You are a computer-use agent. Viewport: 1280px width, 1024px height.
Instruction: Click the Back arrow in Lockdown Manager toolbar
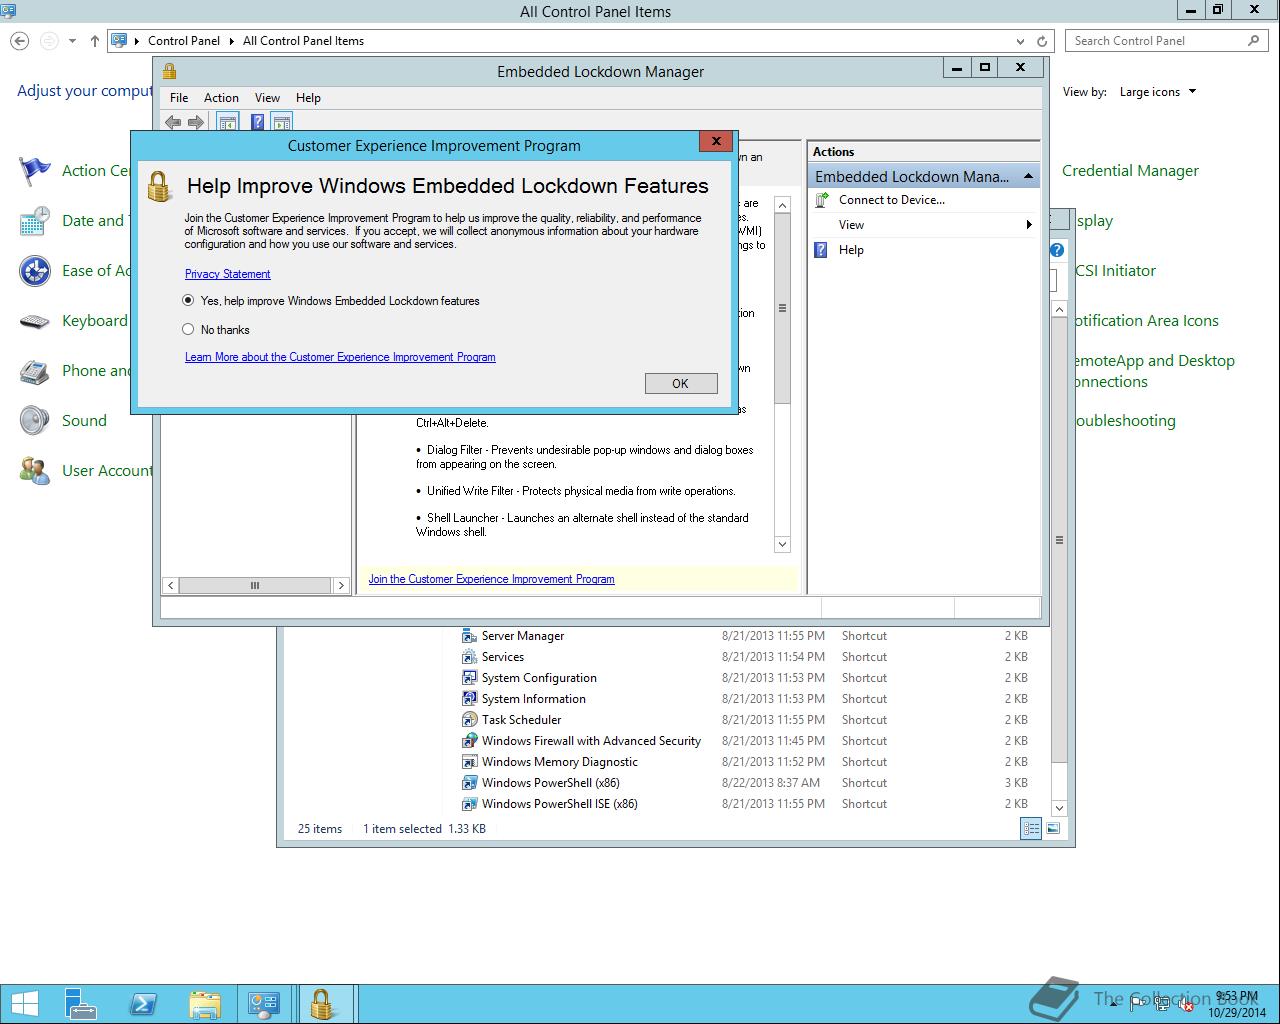173,122
